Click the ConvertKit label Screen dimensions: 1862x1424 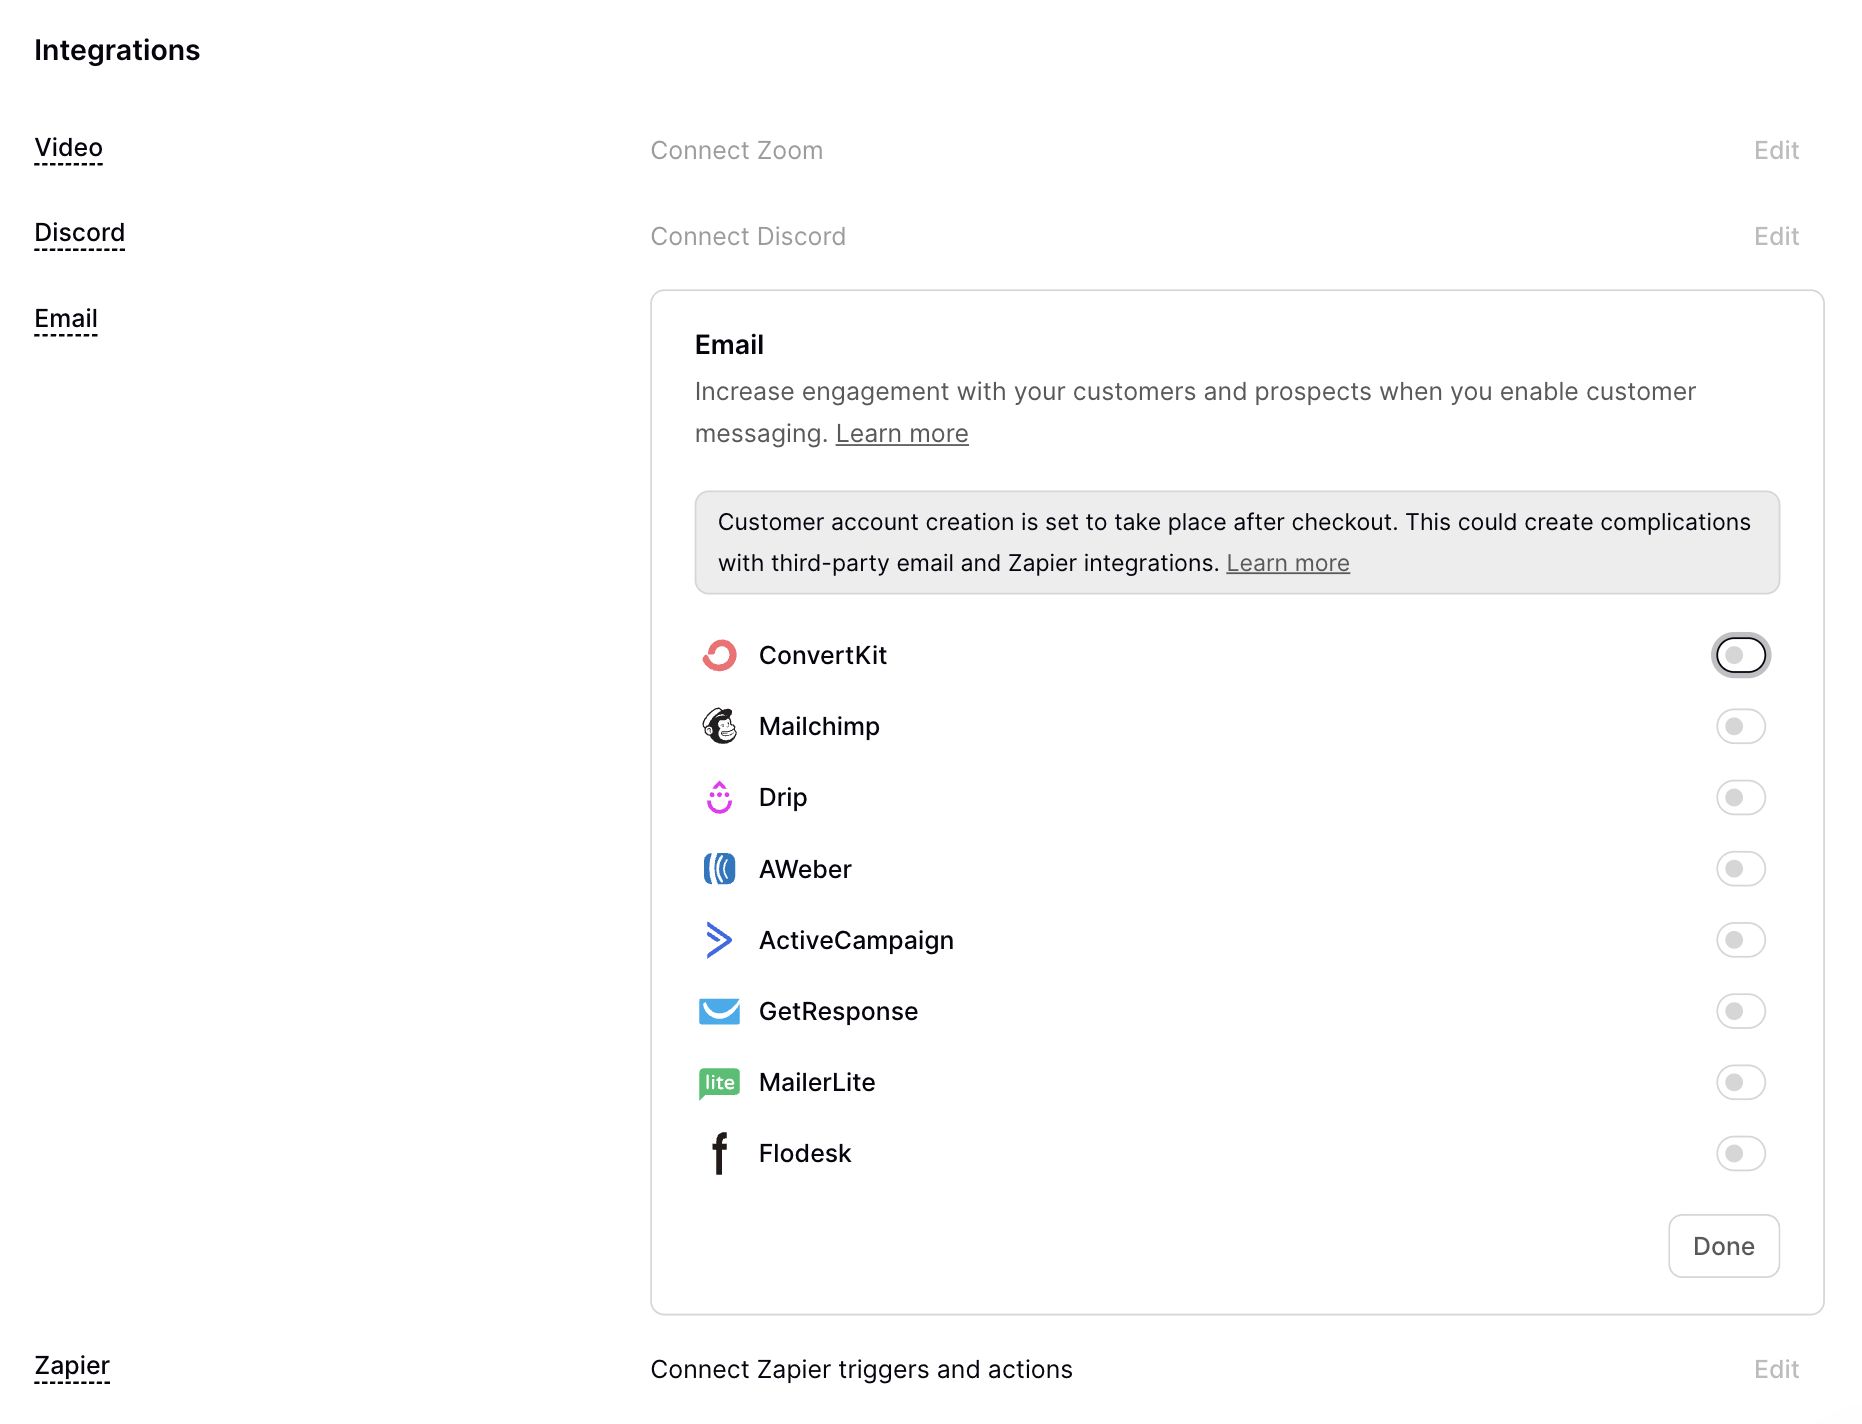point(823,655)
